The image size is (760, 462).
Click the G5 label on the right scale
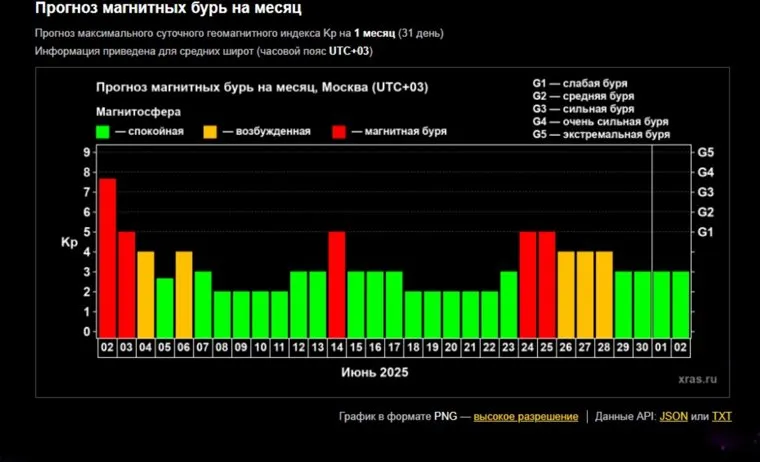pos(705,152)
